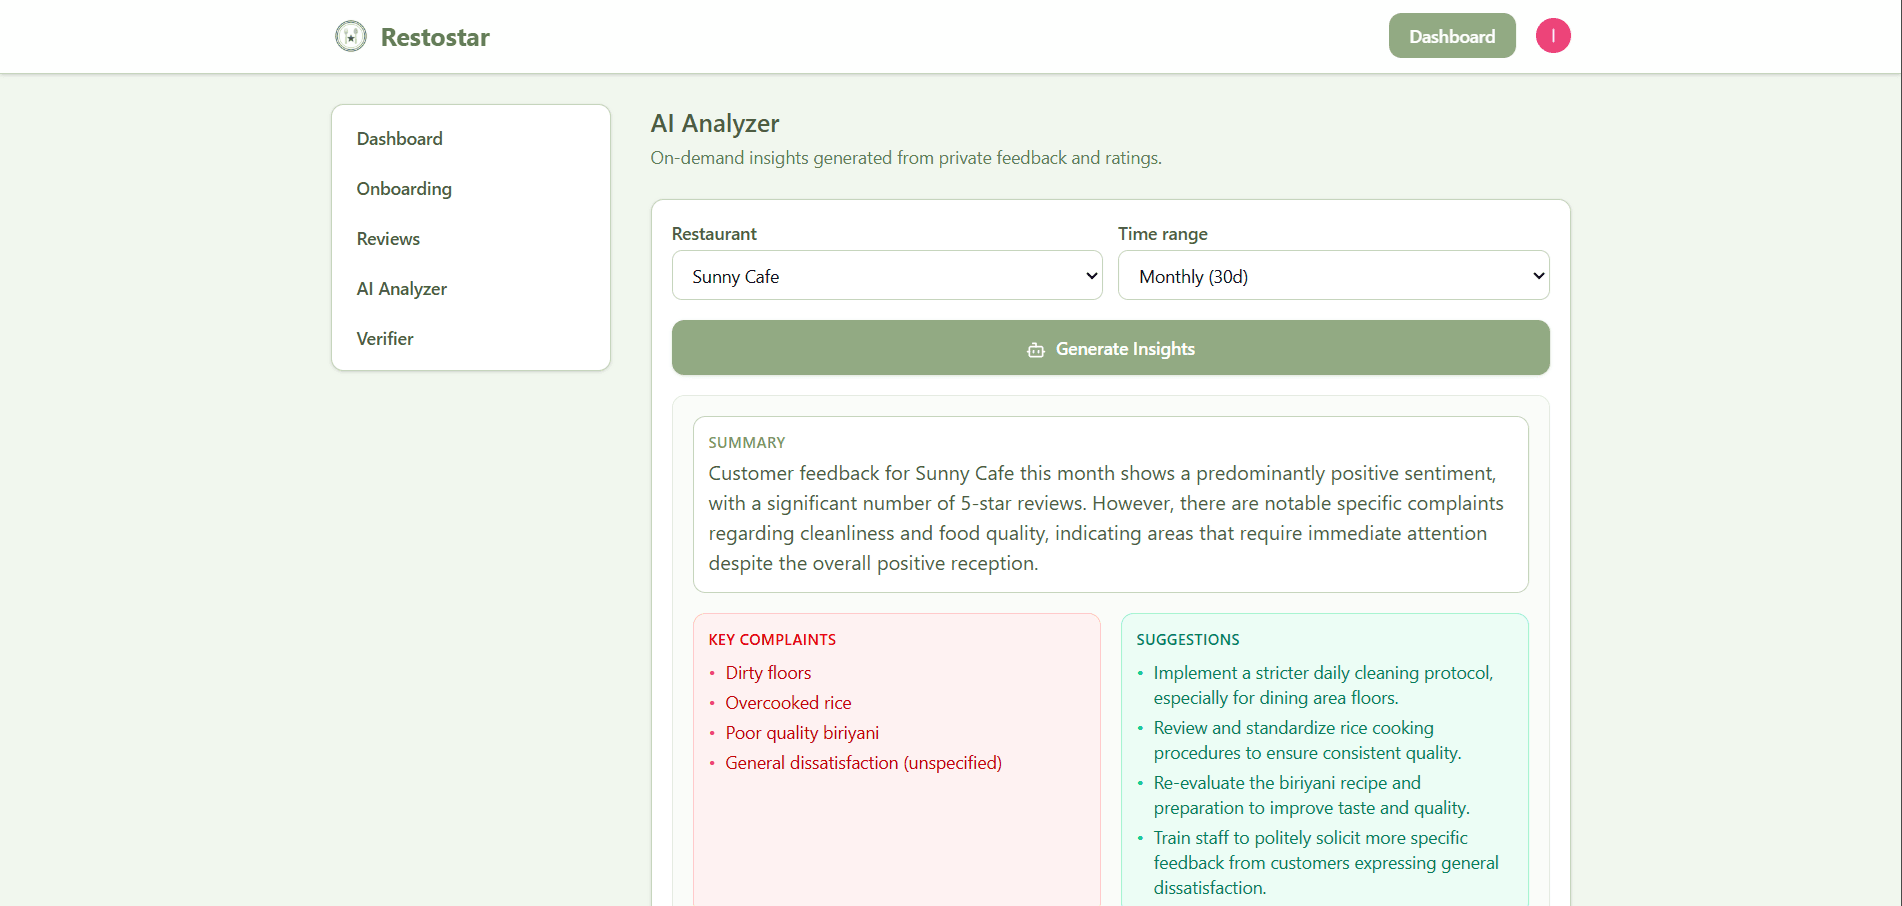Click the fork and spoon emblem in header
The height and width of the screenshot is (906, 1902).
pyautogui.click(x=351, y=36)
